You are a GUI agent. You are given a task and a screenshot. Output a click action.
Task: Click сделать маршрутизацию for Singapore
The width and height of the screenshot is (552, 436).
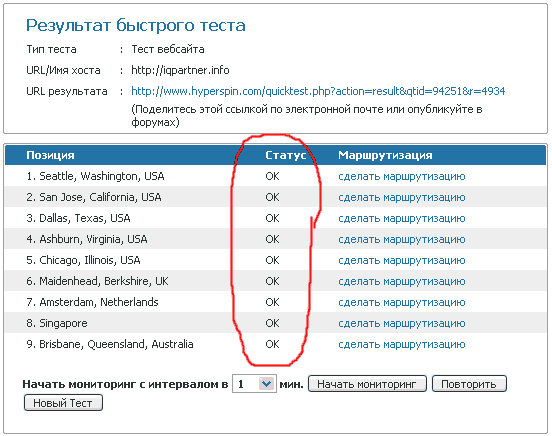[402, 323]
